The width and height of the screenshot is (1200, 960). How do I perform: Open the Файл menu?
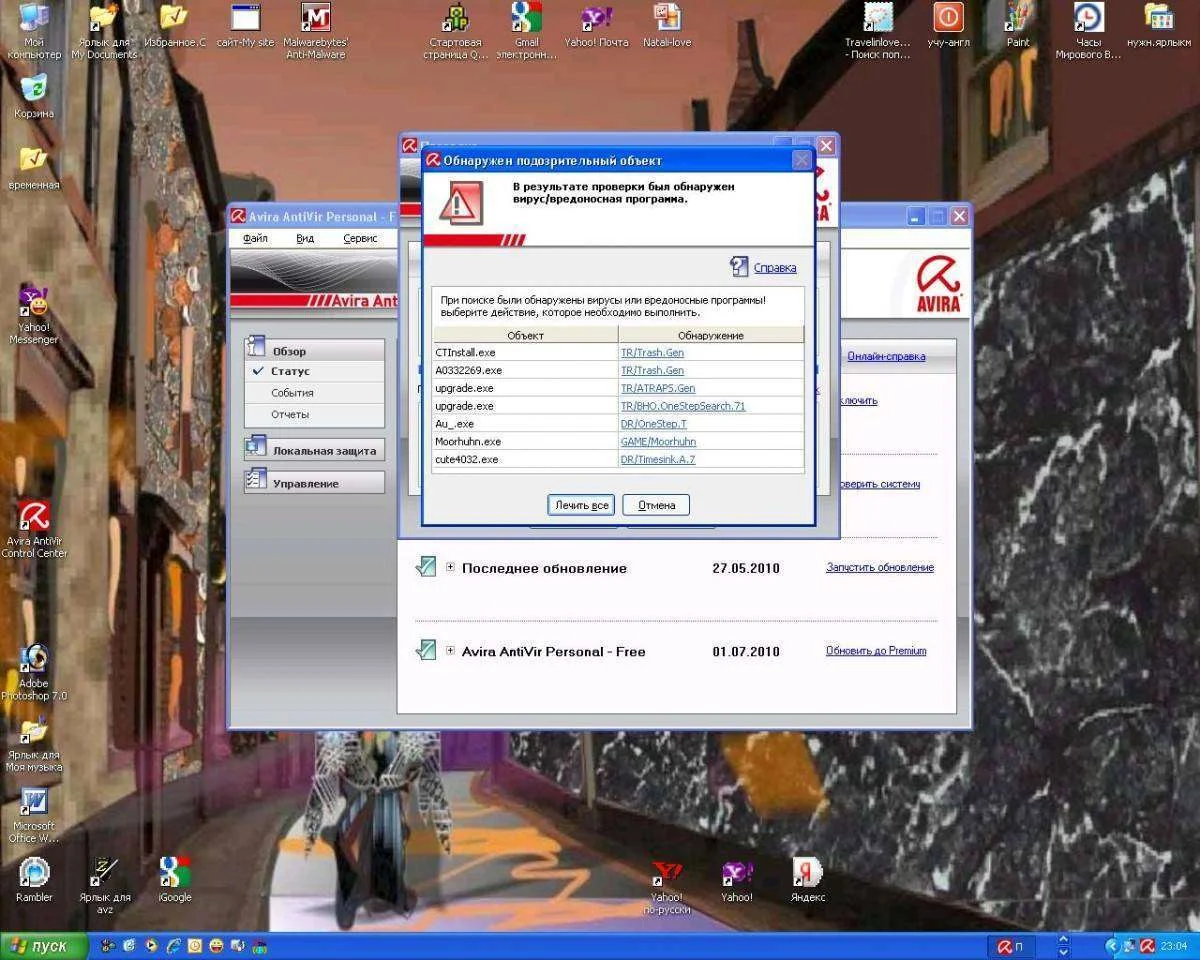point(255,239)
